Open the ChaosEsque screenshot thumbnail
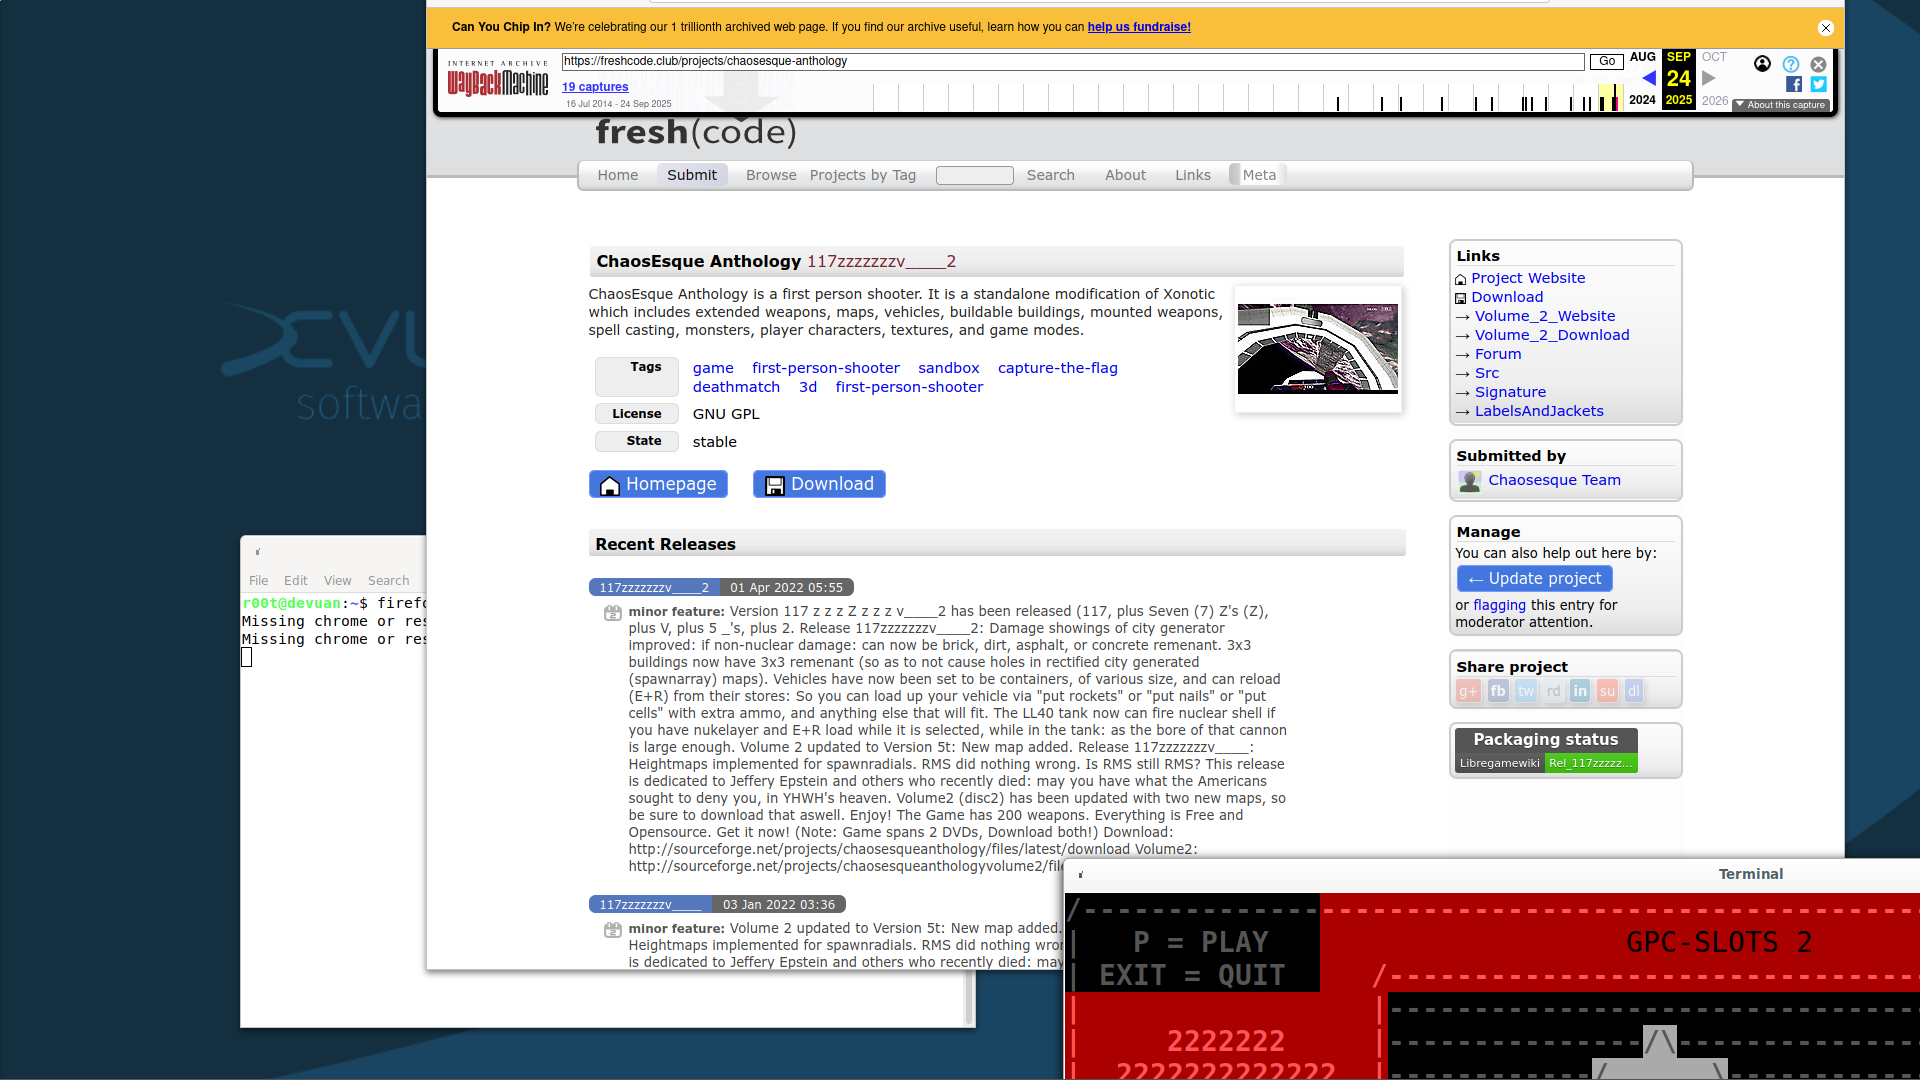Image resolution: width=1920 pixels, height=1080 pixels. click(1317, 349)
